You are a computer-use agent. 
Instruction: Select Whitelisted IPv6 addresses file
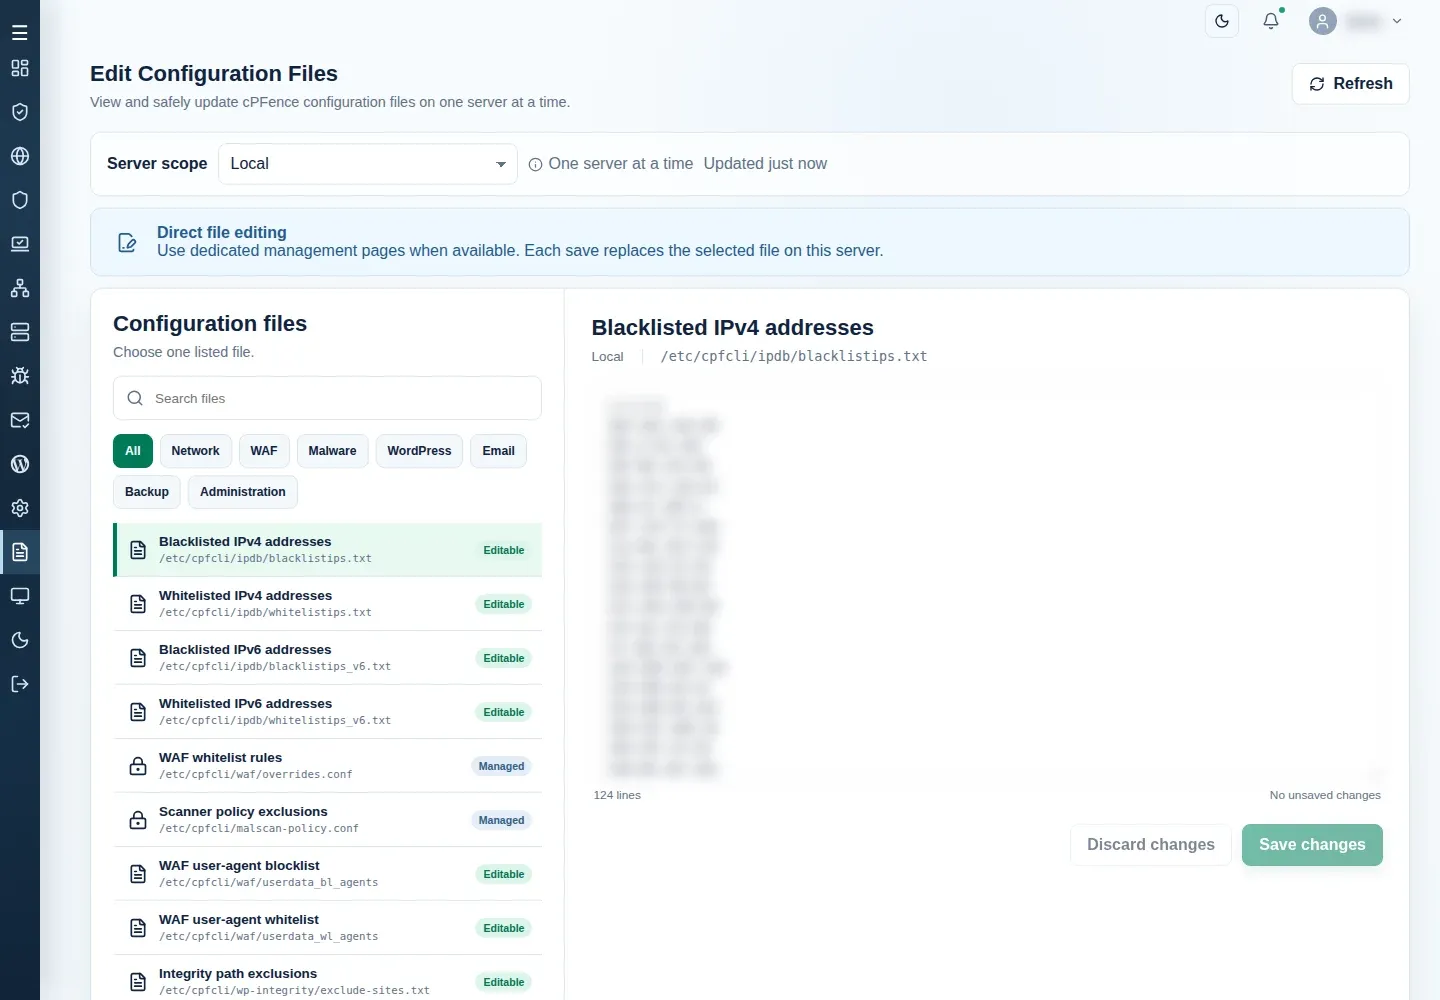[327, 712]
